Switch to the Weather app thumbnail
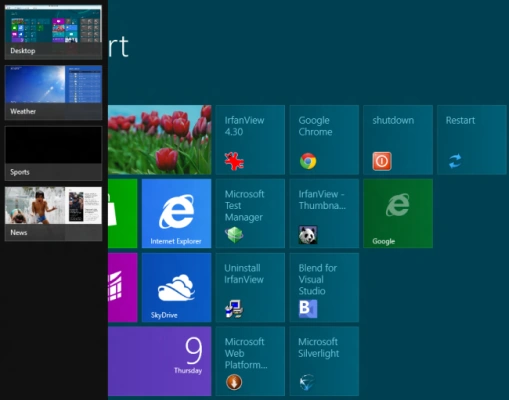 coord(53,92)
